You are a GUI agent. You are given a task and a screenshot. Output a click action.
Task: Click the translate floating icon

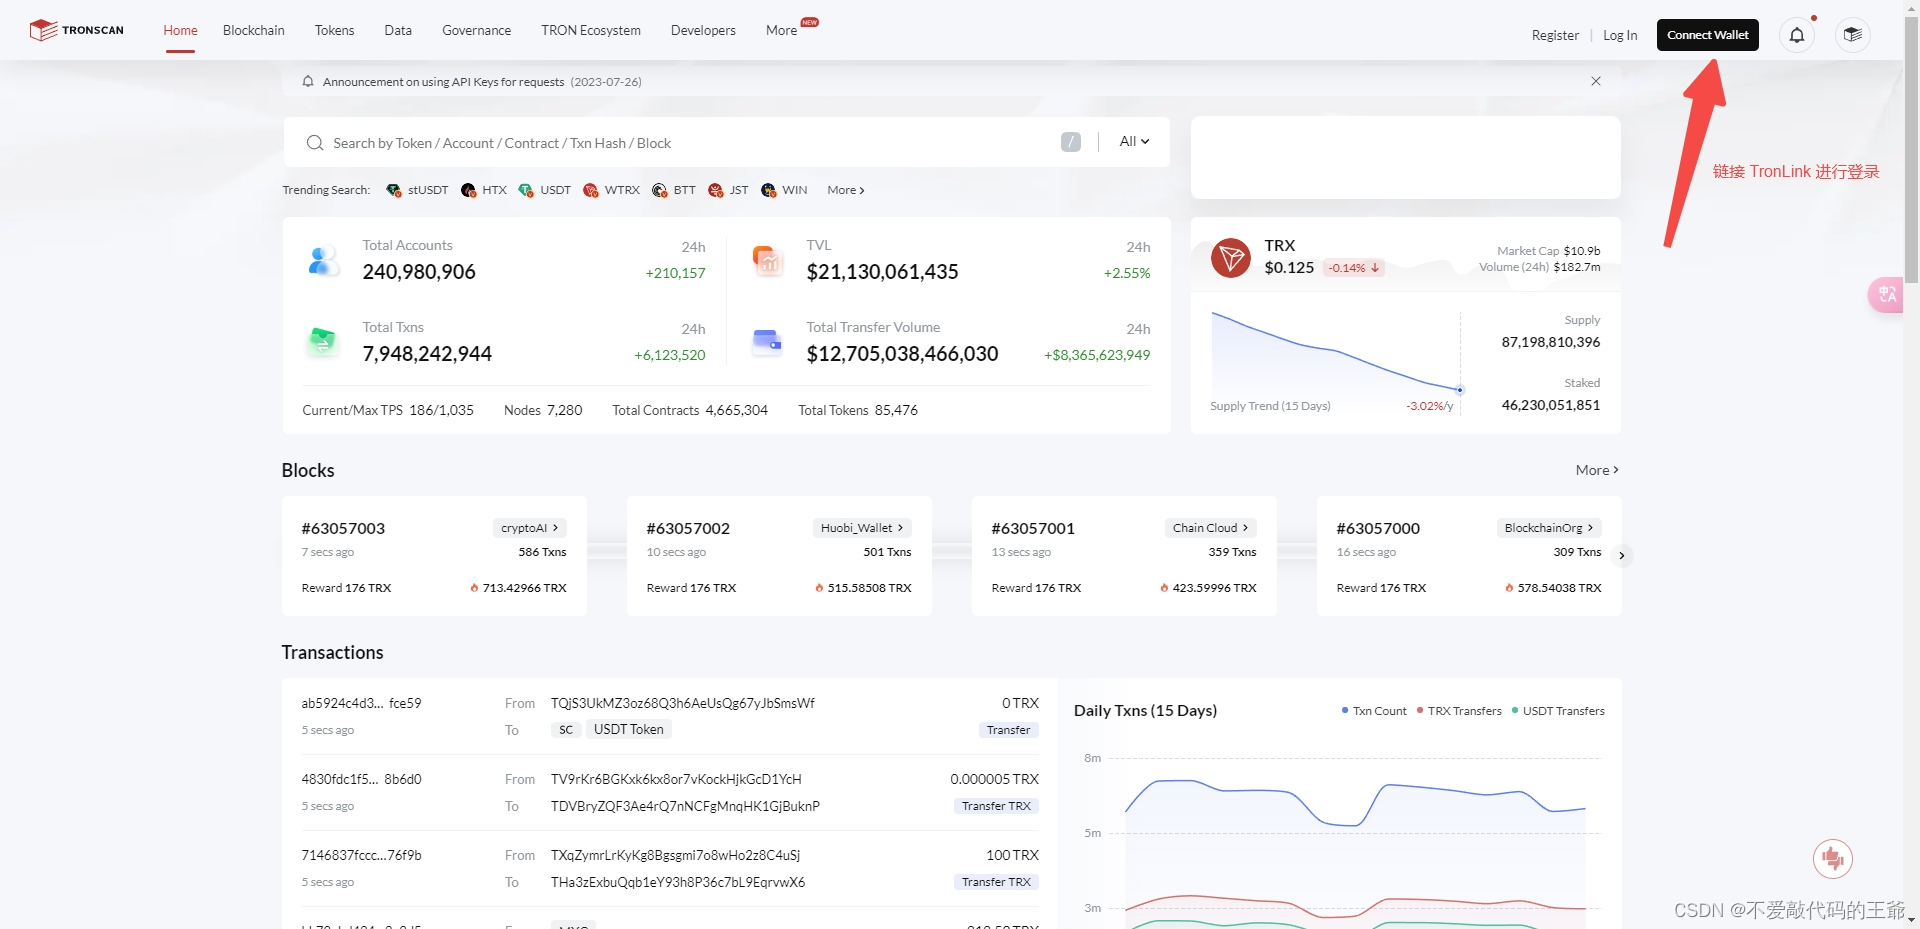click(1886, 294)
